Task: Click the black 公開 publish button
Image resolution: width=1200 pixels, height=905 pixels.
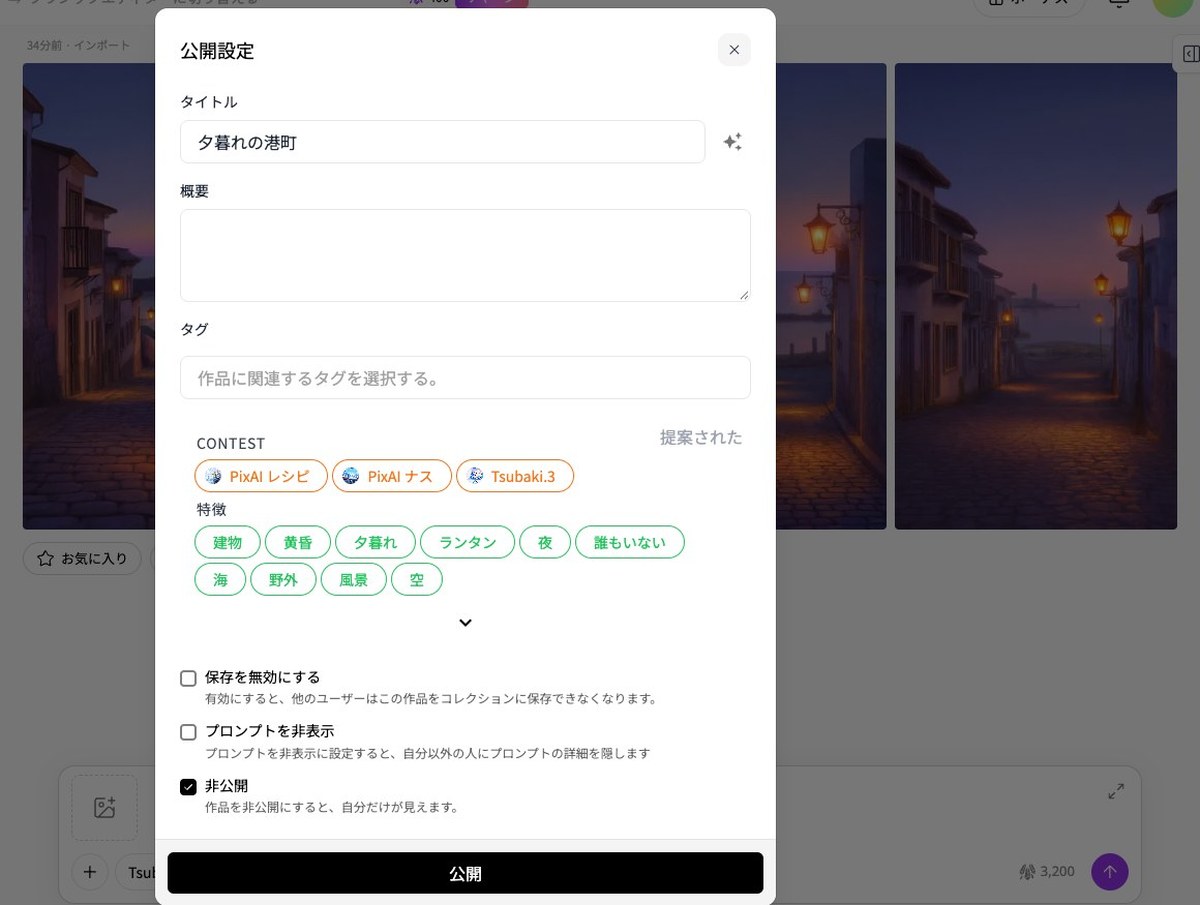Action: (465, 873)
